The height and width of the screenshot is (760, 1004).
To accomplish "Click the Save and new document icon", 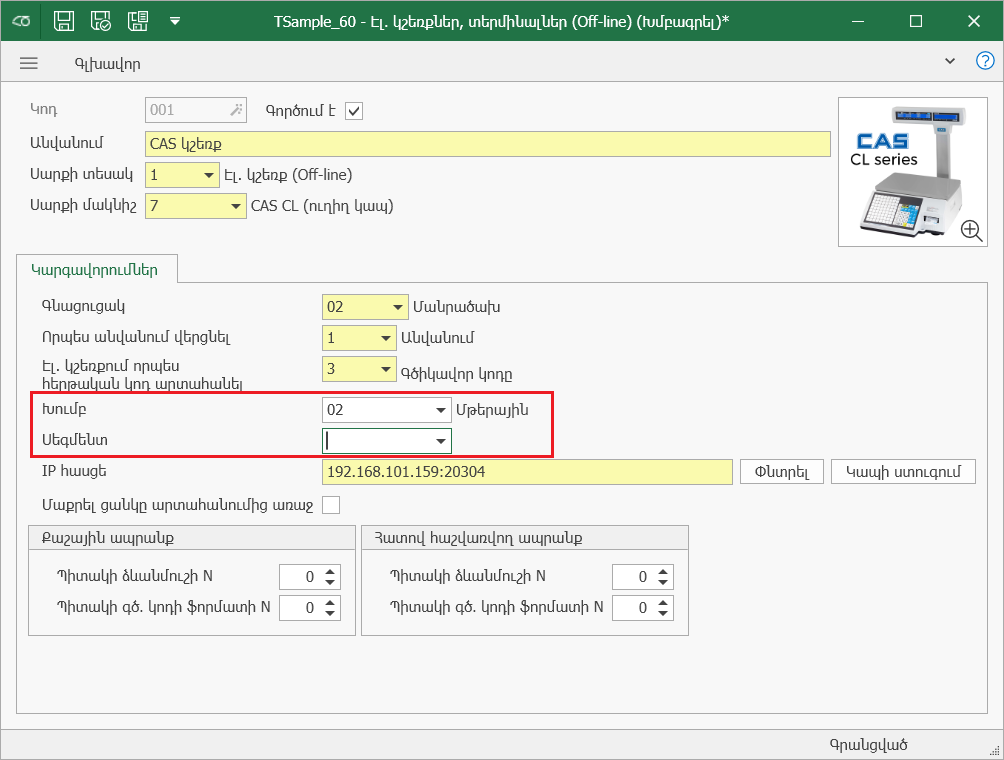I will (138, 21).
